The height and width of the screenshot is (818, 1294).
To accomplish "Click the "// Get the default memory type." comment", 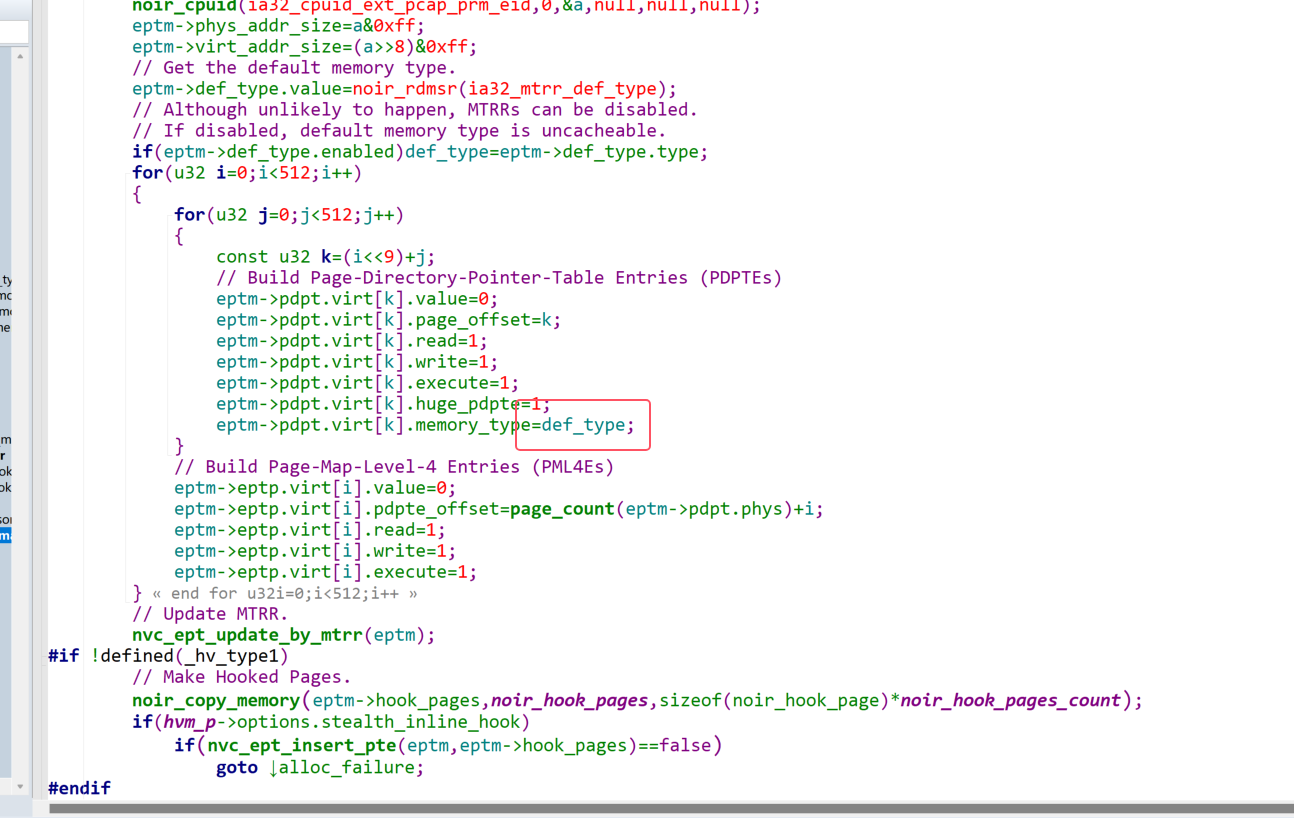I will tap(294, 68).
